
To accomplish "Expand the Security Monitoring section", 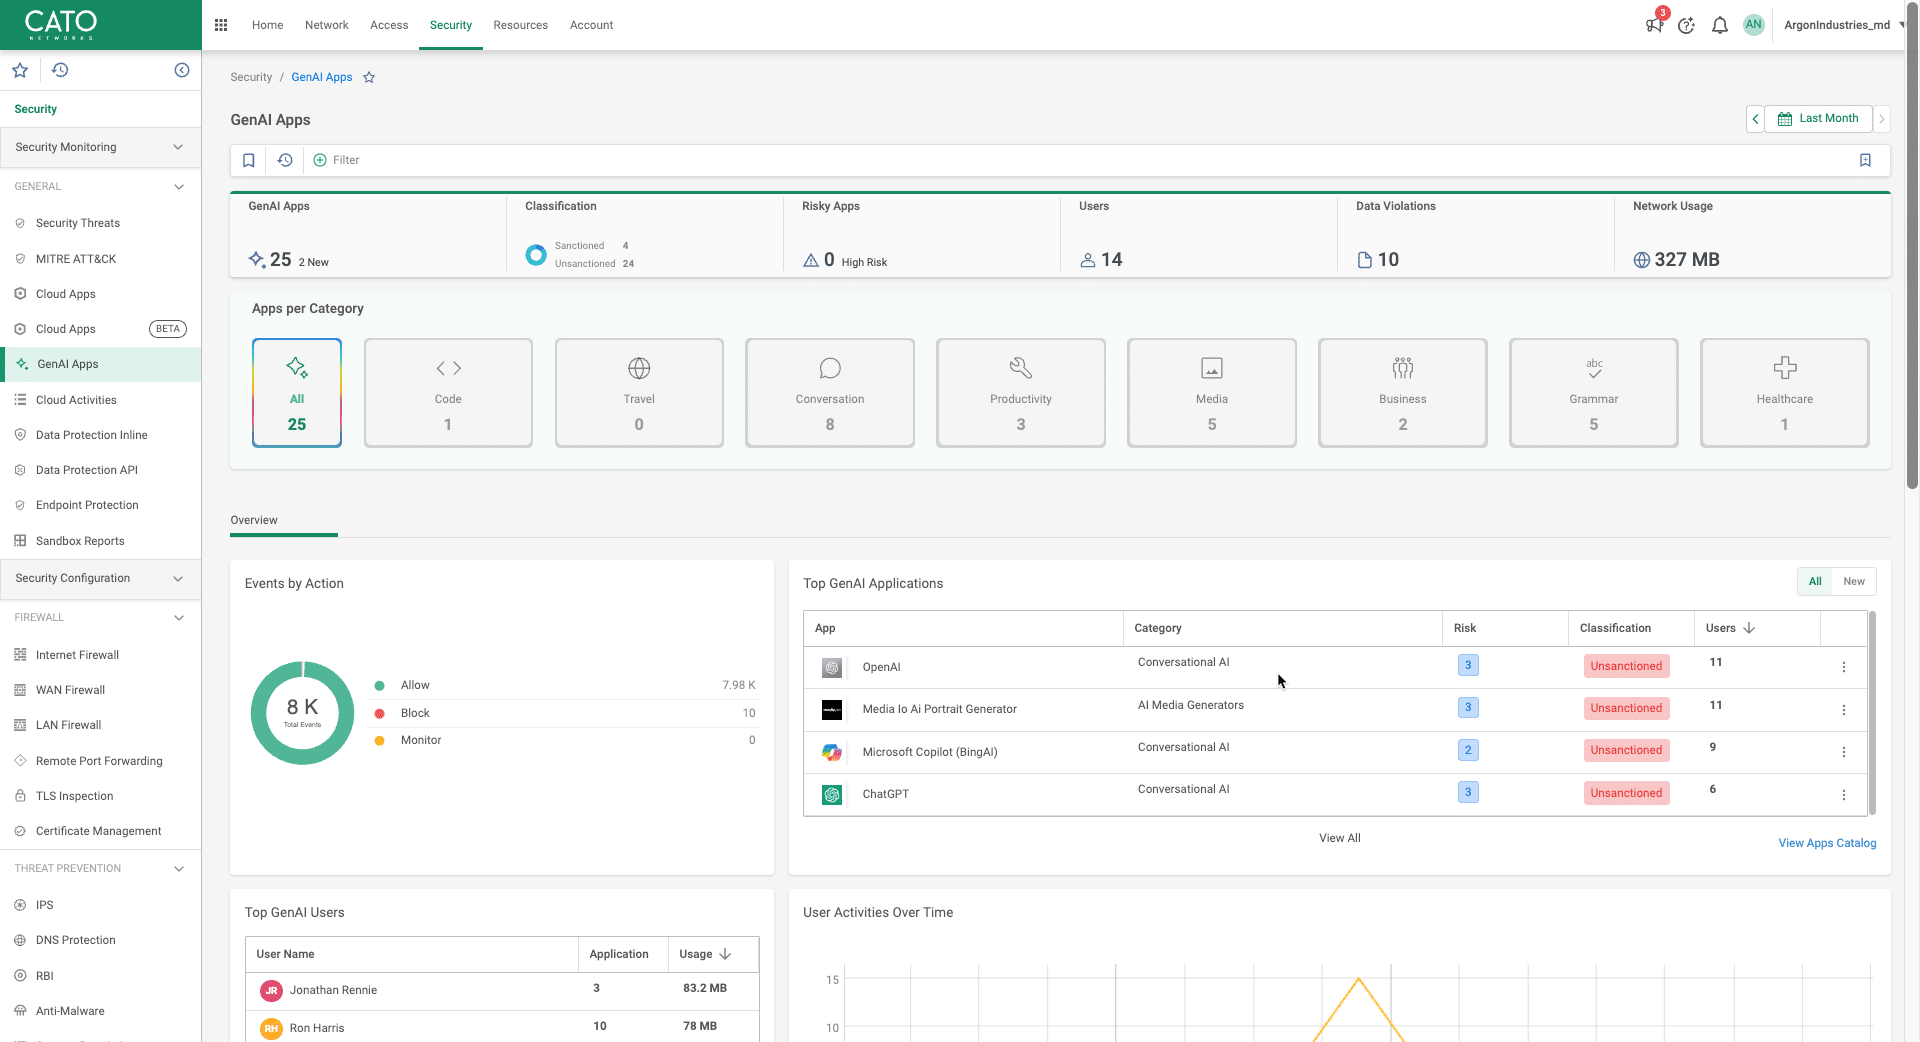I will pos(100,147).
